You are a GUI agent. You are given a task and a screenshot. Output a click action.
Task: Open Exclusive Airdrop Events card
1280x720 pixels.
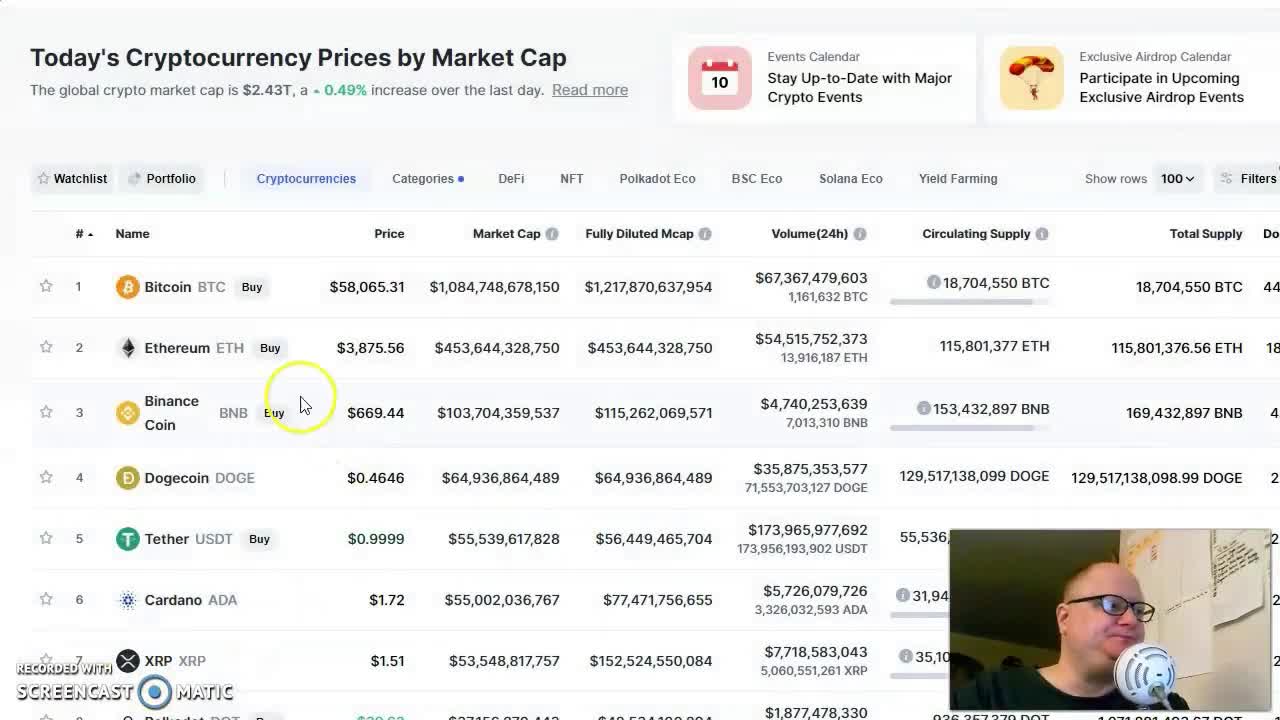click(x=1134, y=77)
